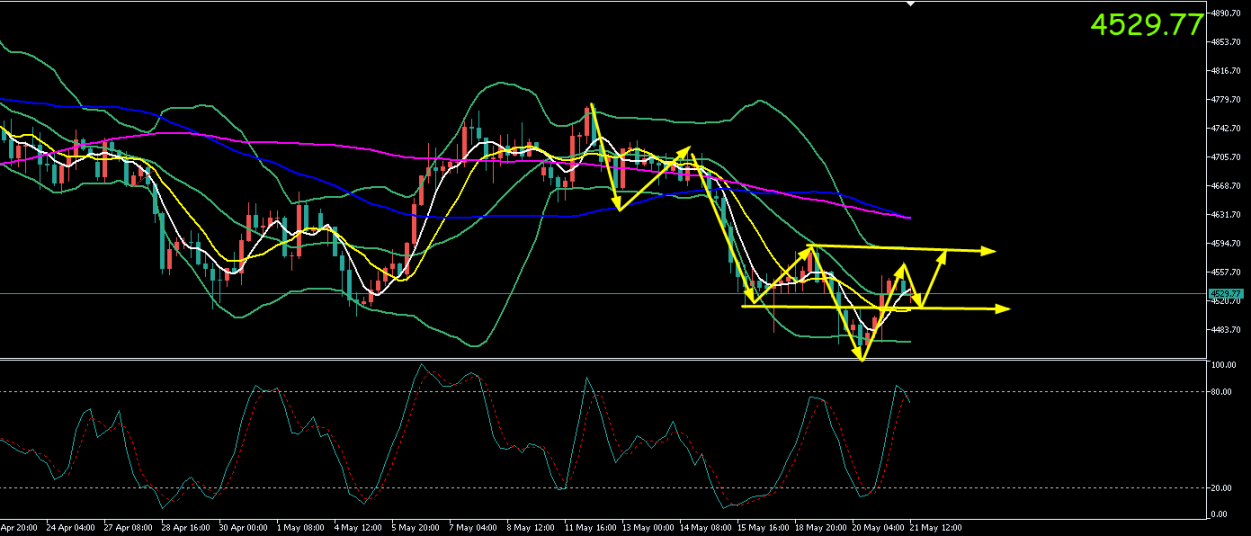Click the 100.00 stochastic scale label
This screenshot has height=536, width=1251.
coord(1223,366)
